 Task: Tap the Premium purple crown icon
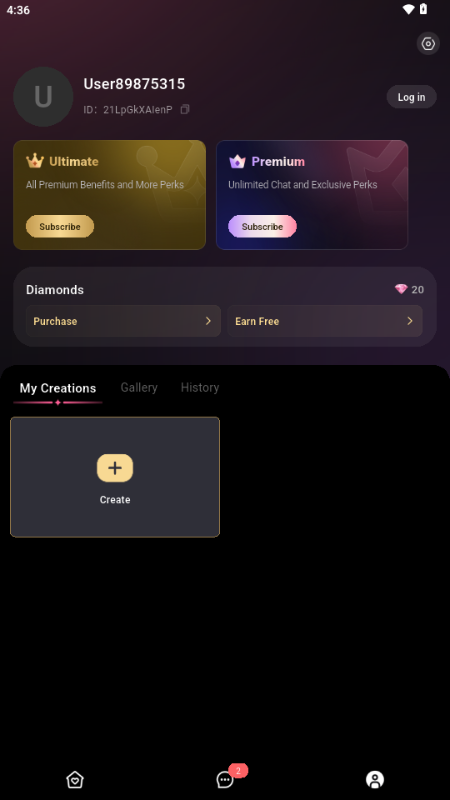pos(237,162)
